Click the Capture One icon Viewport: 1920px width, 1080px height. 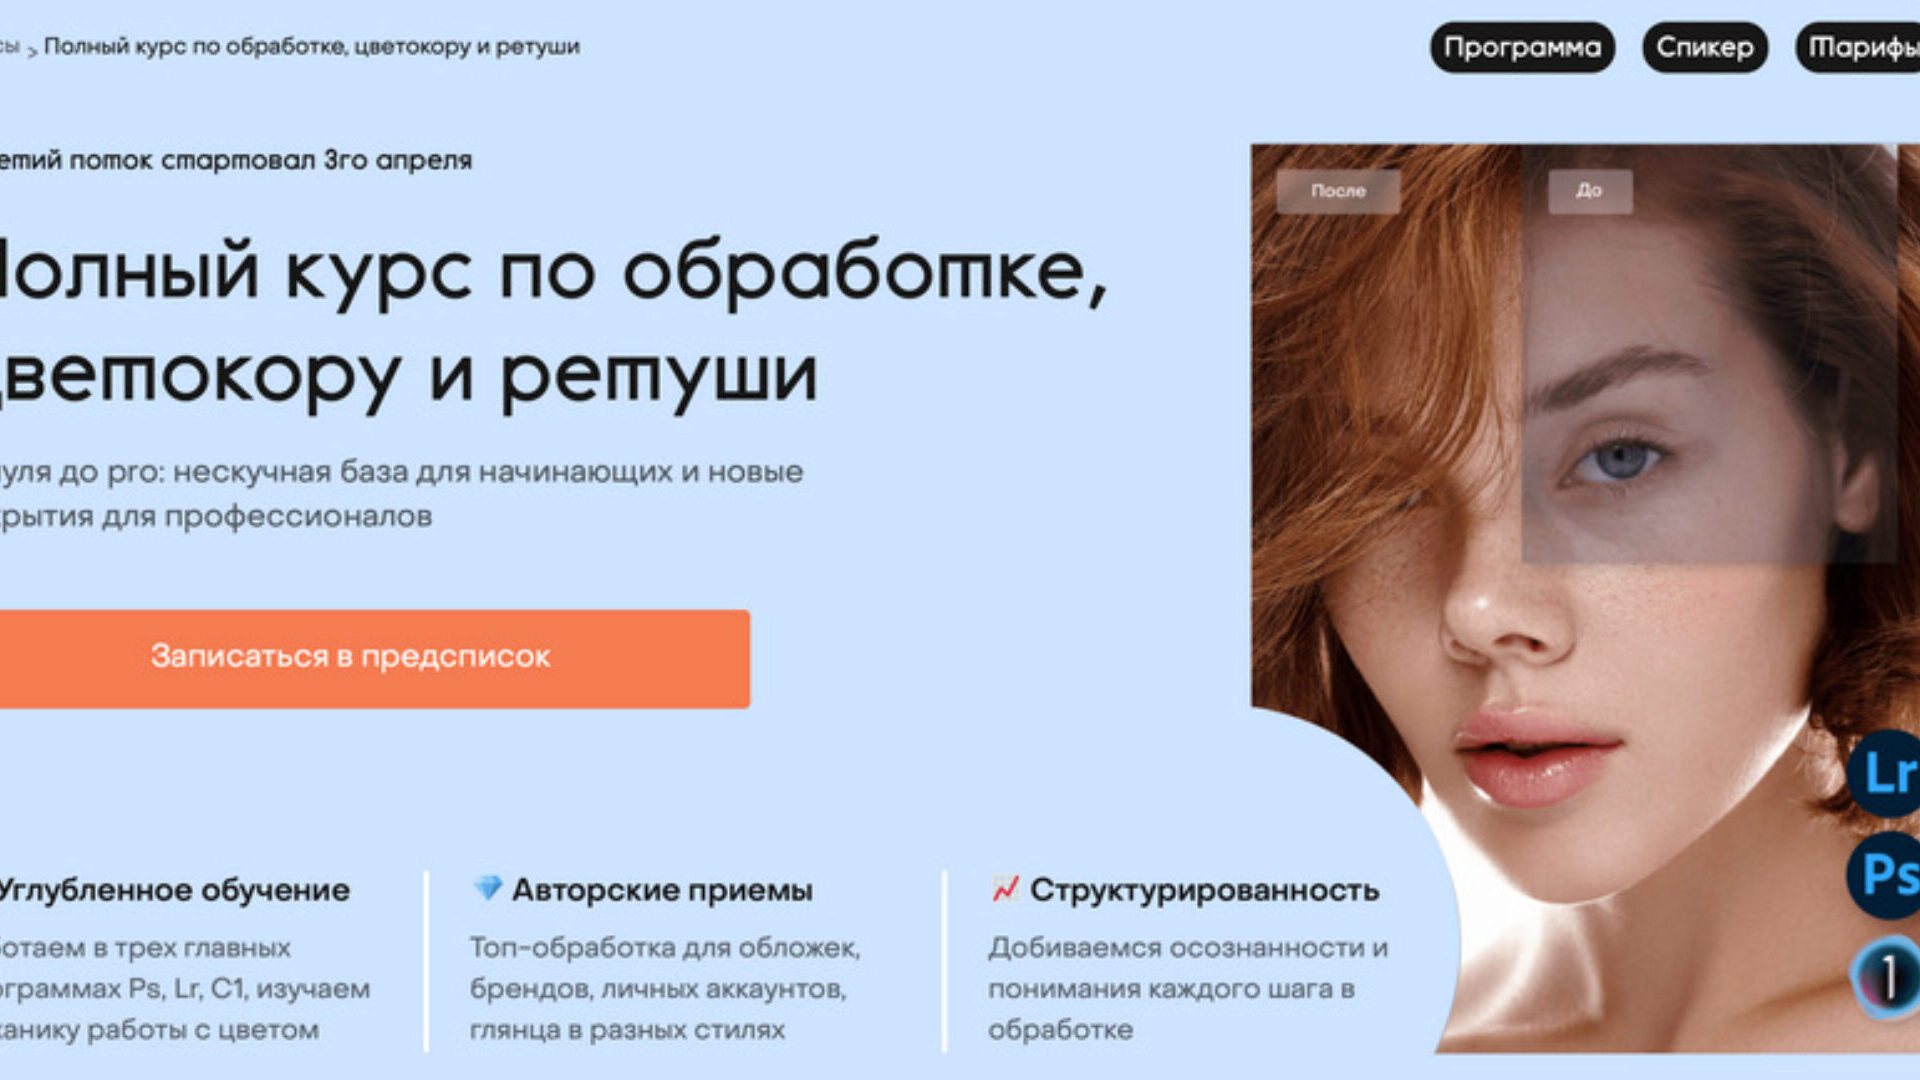(x=1886, y=977)
